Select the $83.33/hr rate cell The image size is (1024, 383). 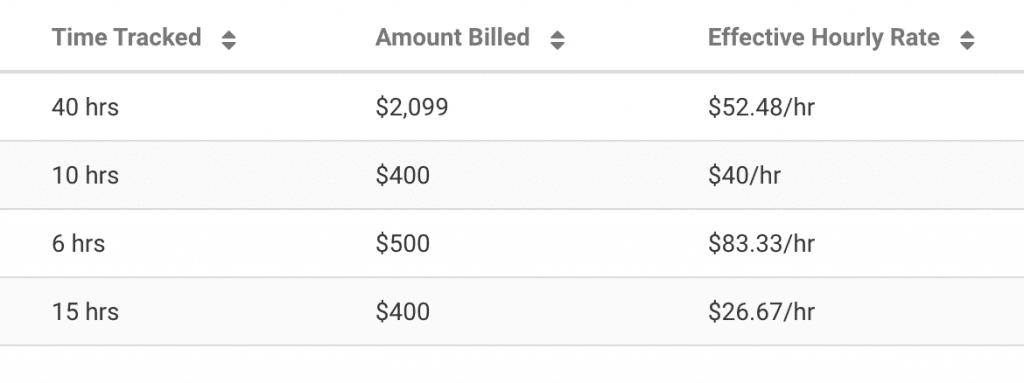click(x=761, y=244)
